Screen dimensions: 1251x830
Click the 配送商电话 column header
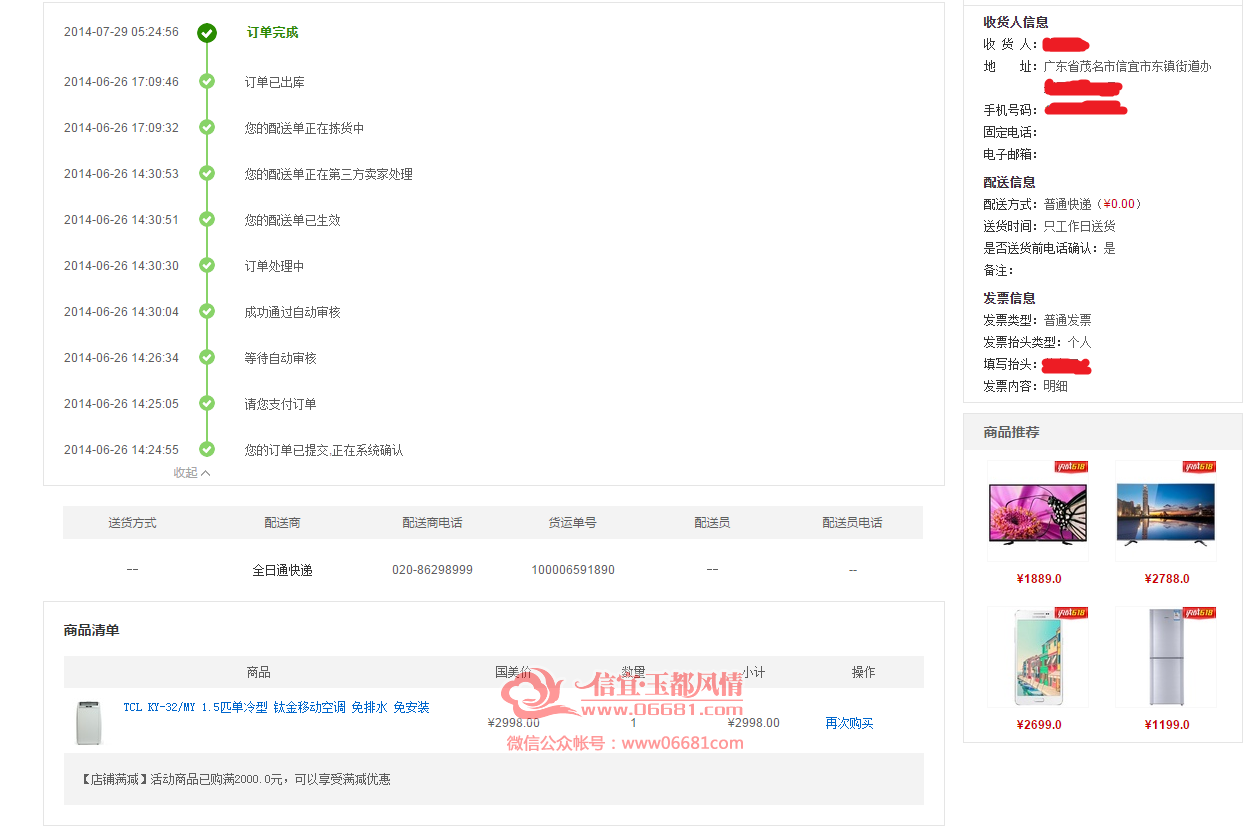point(432,523)
